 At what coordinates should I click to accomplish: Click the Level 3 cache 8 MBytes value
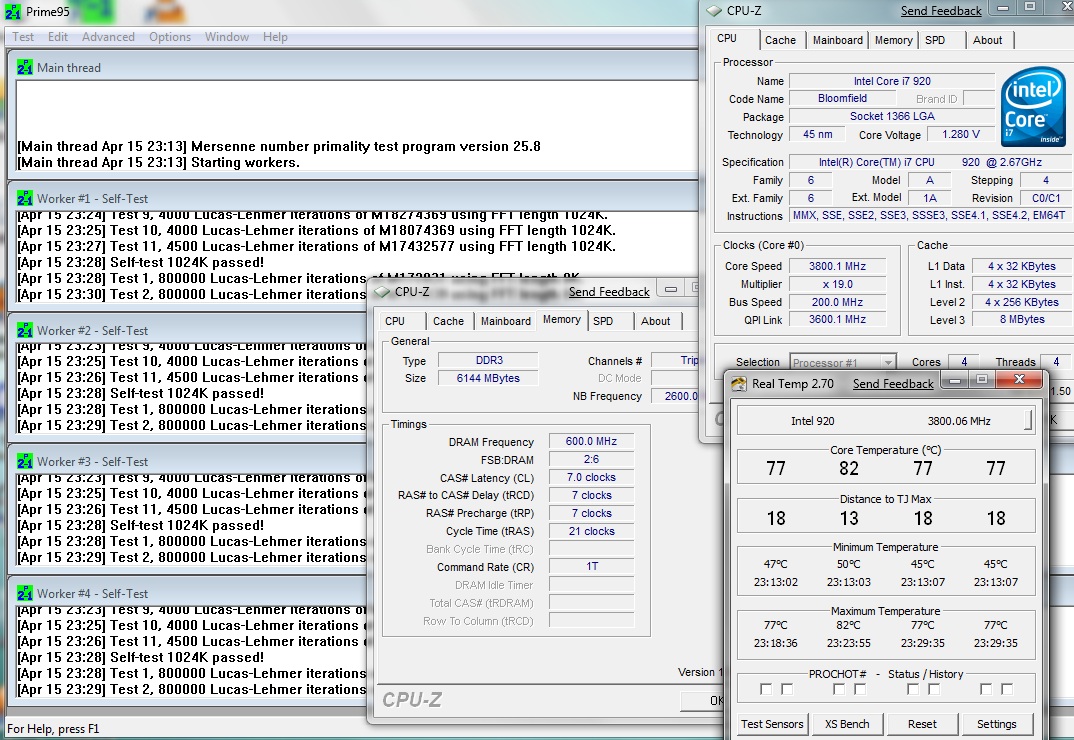[x=1022, y=319]
